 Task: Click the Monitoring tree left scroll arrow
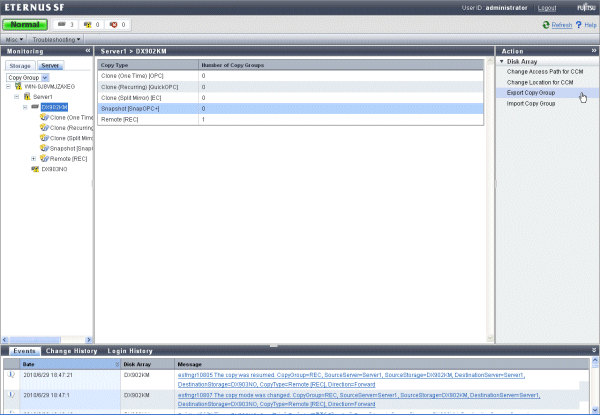(x=5, y=340)
